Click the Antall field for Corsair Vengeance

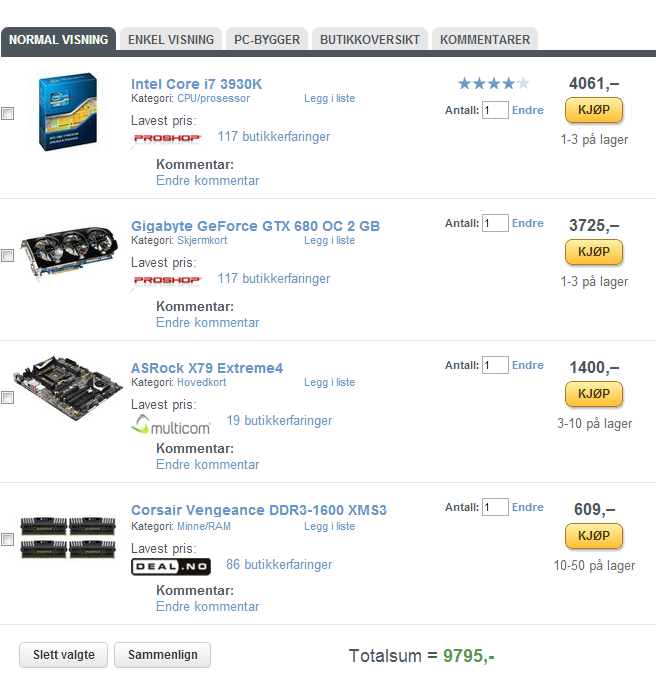(495, 507)
